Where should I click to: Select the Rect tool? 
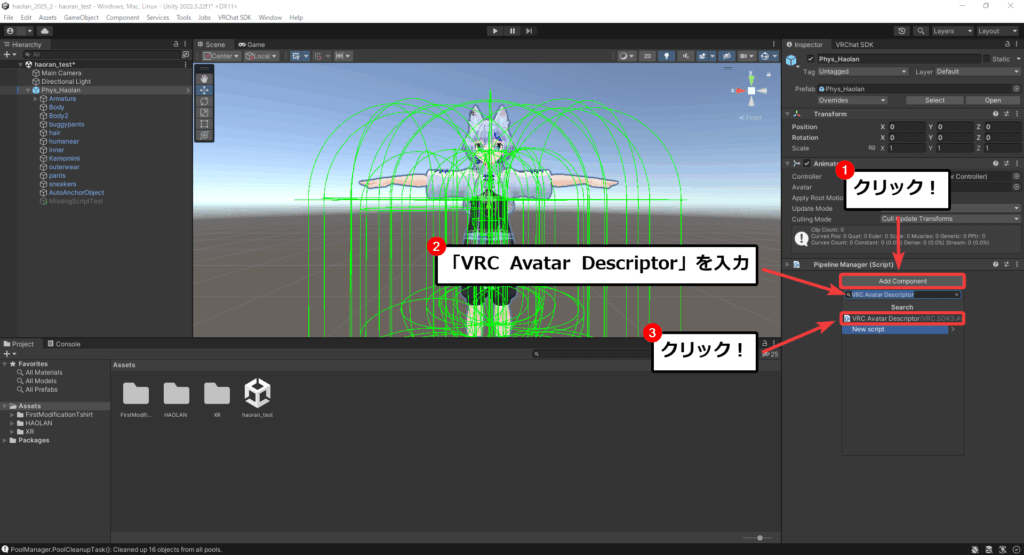[204, 123]
